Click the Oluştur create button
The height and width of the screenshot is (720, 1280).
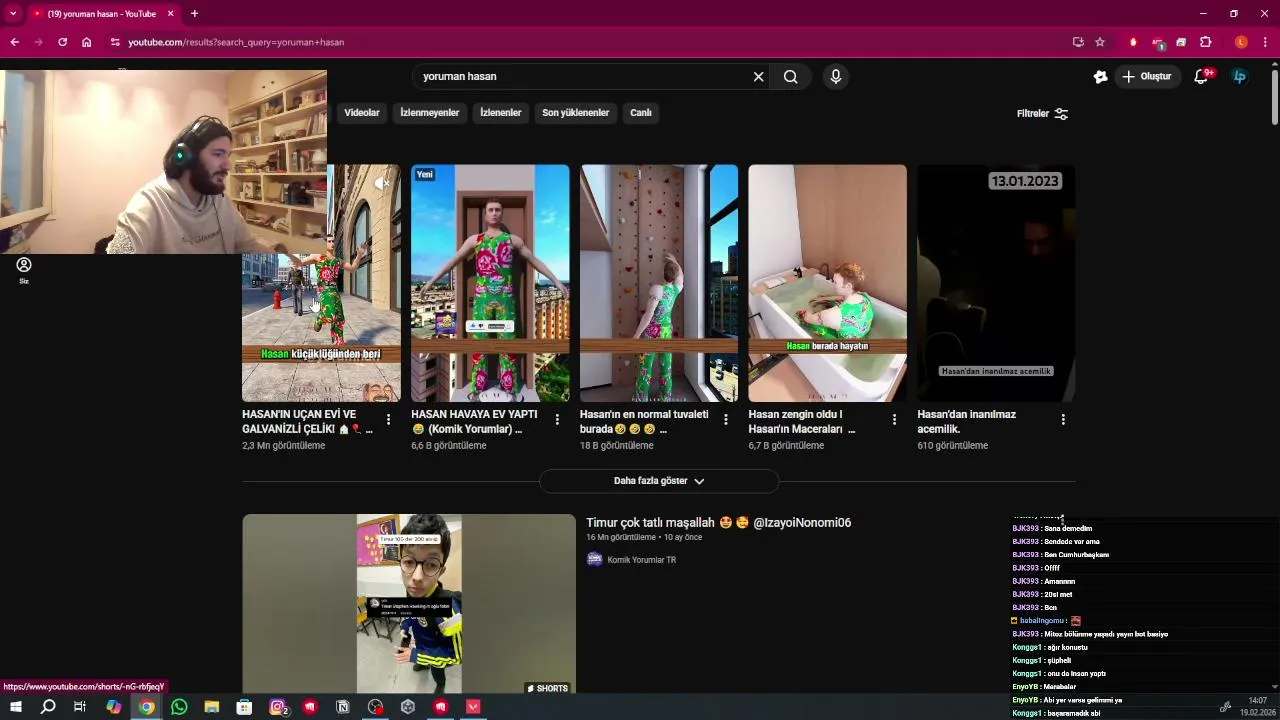pos(1146,76)
